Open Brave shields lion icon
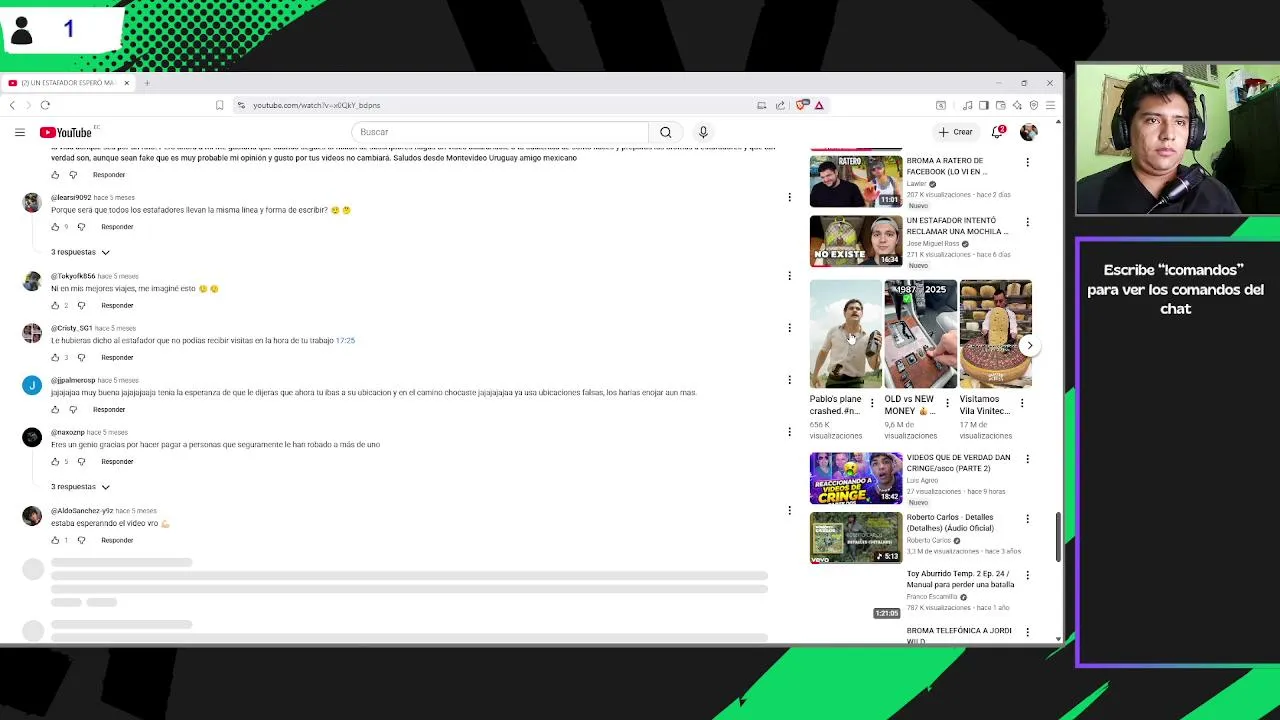The width and height of the screenshot is (1280, 720). [802, 105]
